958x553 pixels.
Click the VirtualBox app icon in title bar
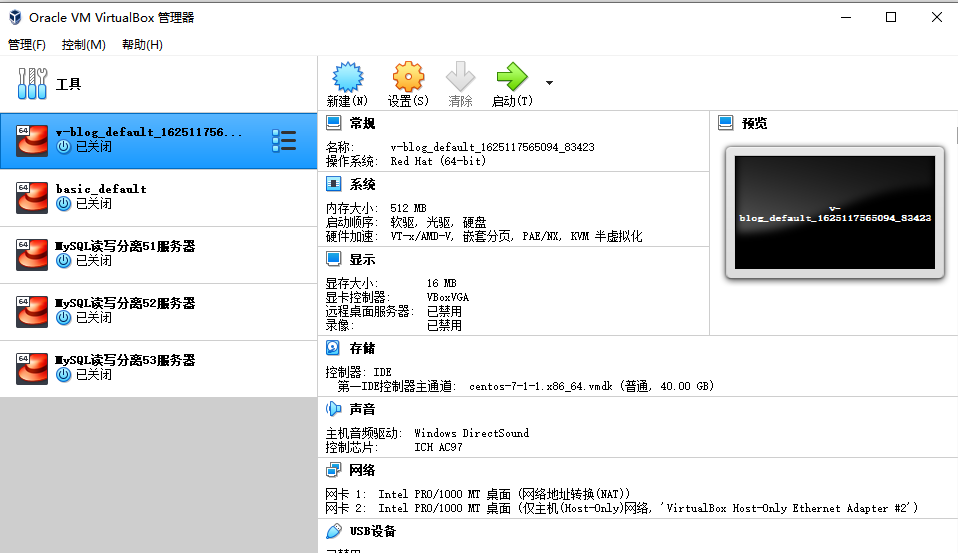point(15,17)
